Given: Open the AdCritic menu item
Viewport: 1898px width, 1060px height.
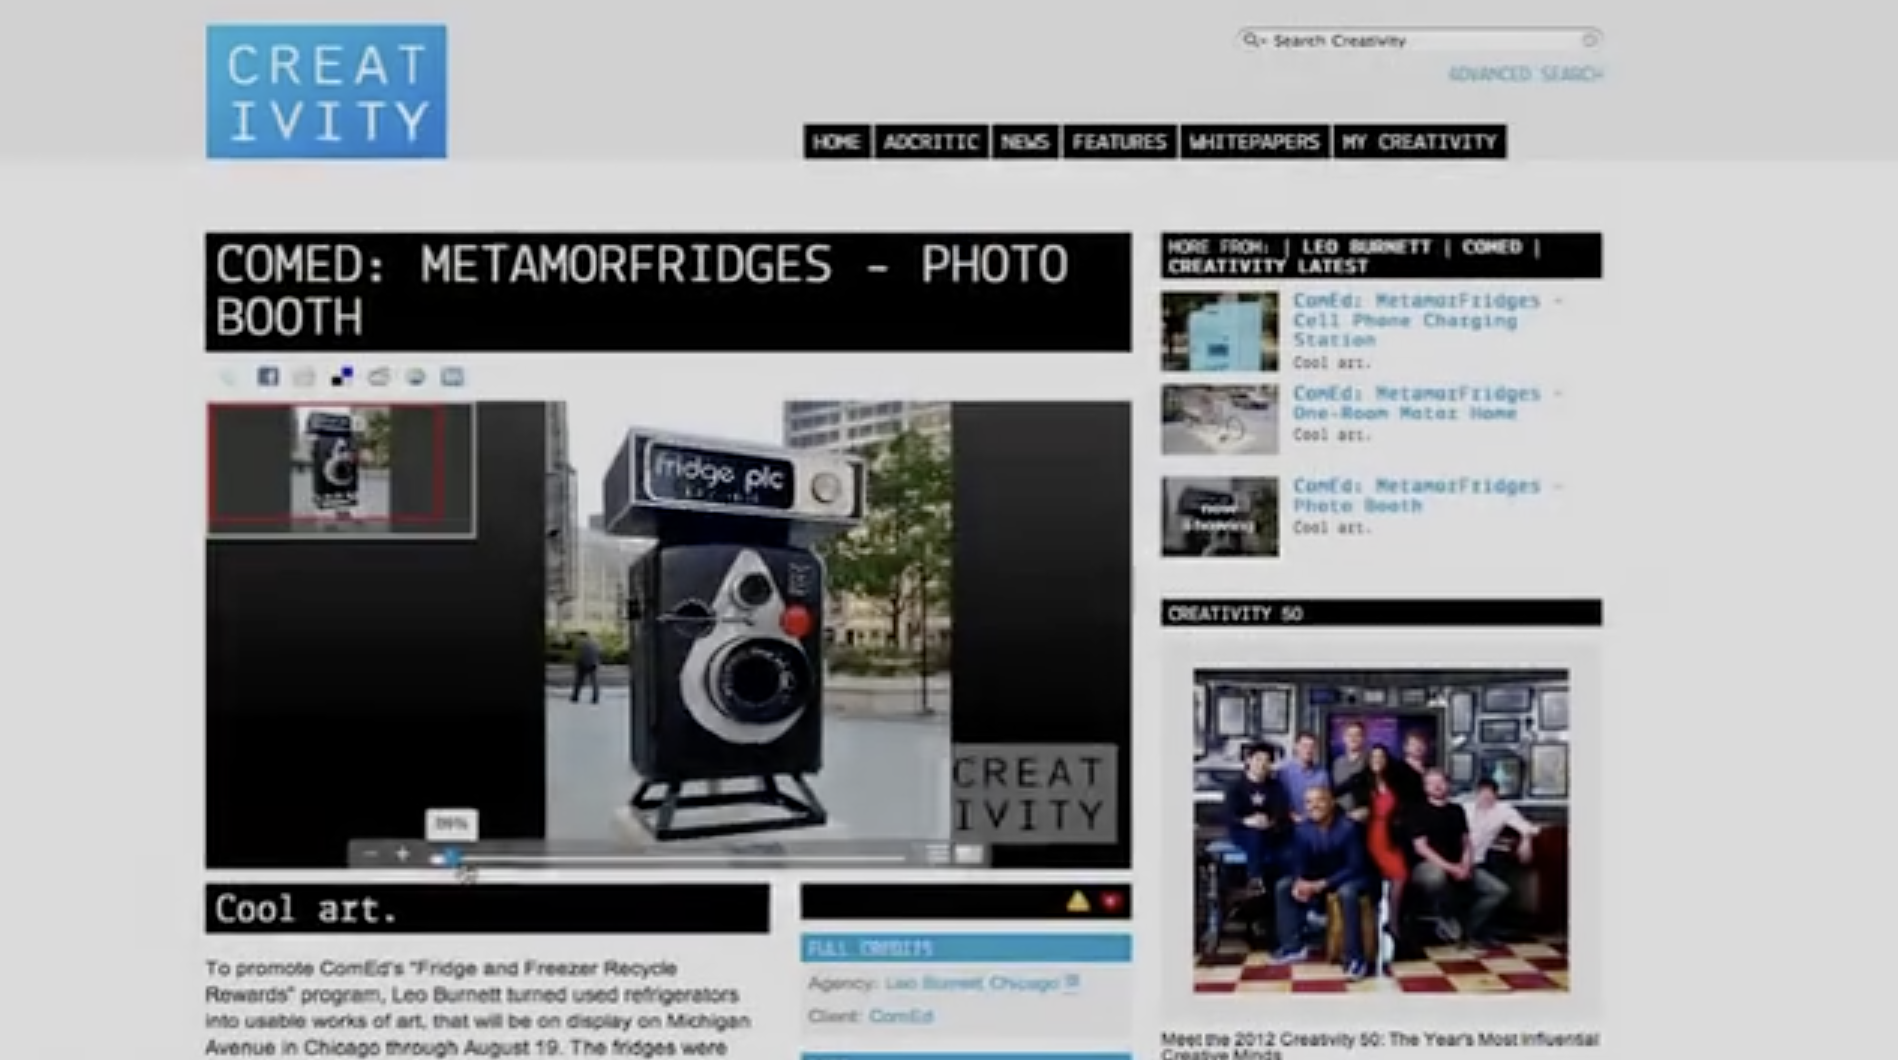Looking at the screenshot, I should (x=930, y=142).
